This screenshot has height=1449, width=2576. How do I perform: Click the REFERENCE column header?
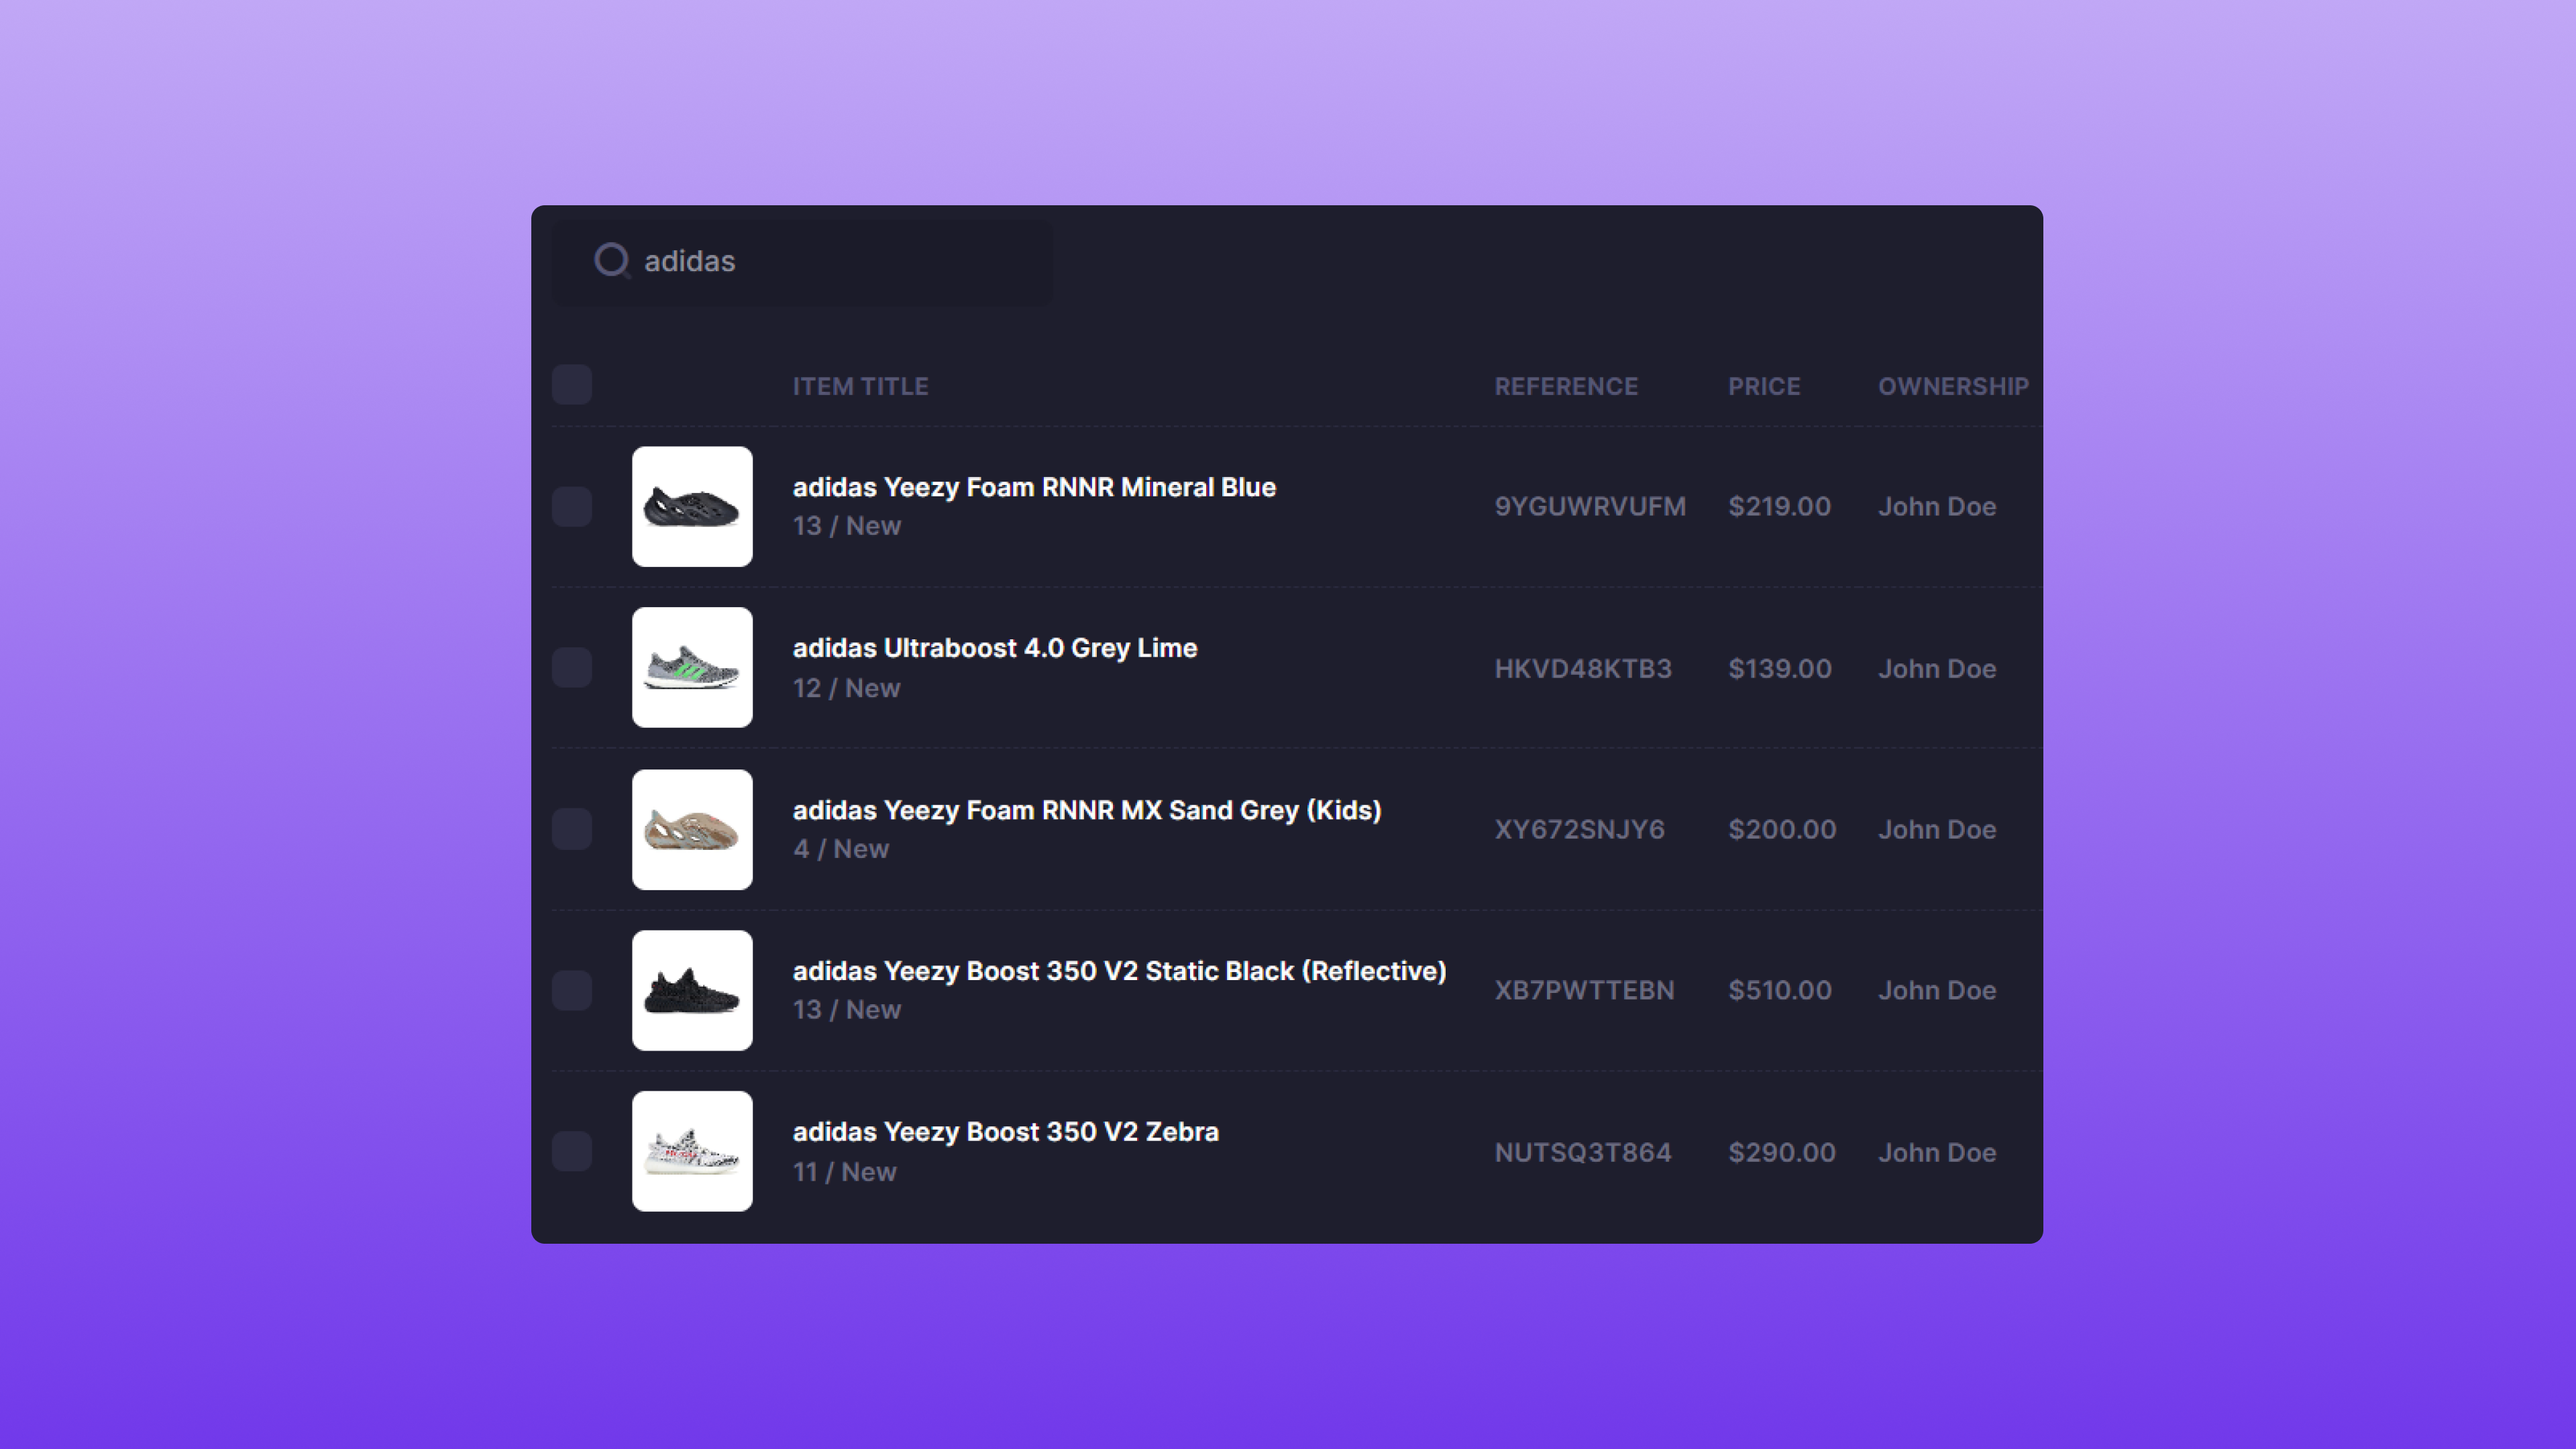point(1566,386)
